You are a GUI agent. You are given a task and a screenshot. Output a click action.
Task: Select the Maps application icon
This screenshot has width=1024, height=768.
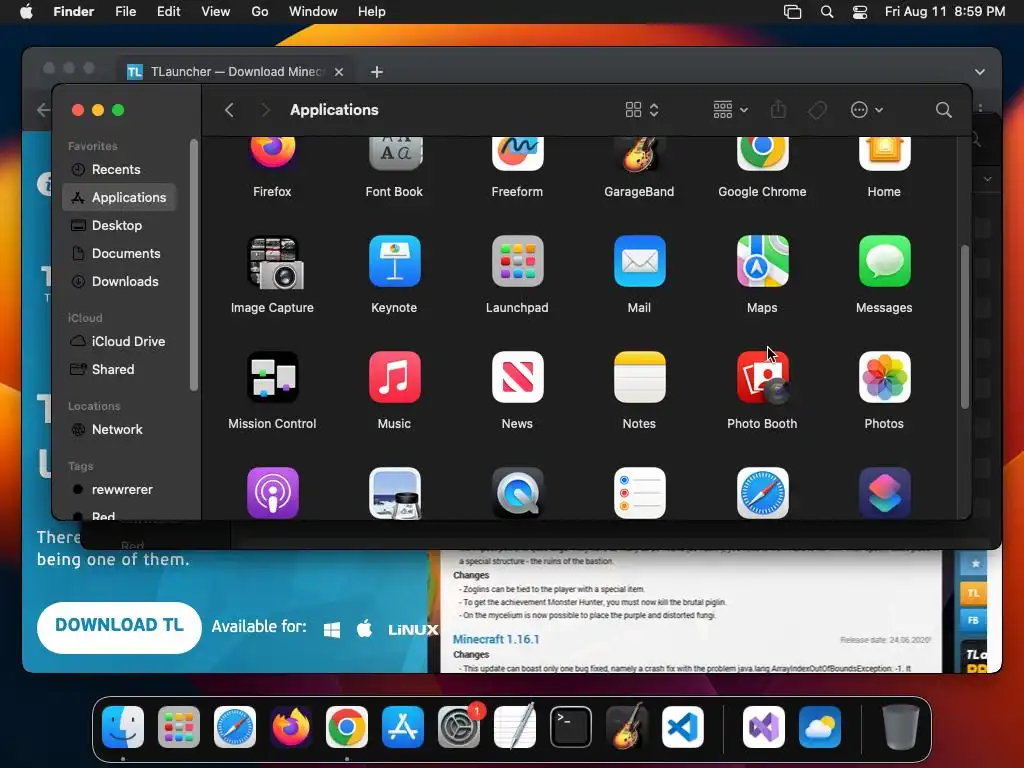[x=762, y=261]
